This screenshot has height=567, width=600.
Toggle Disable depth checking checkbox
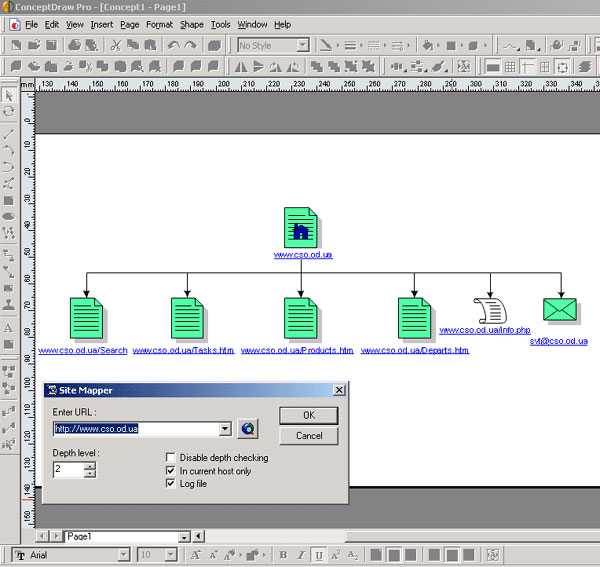[171, 458]
